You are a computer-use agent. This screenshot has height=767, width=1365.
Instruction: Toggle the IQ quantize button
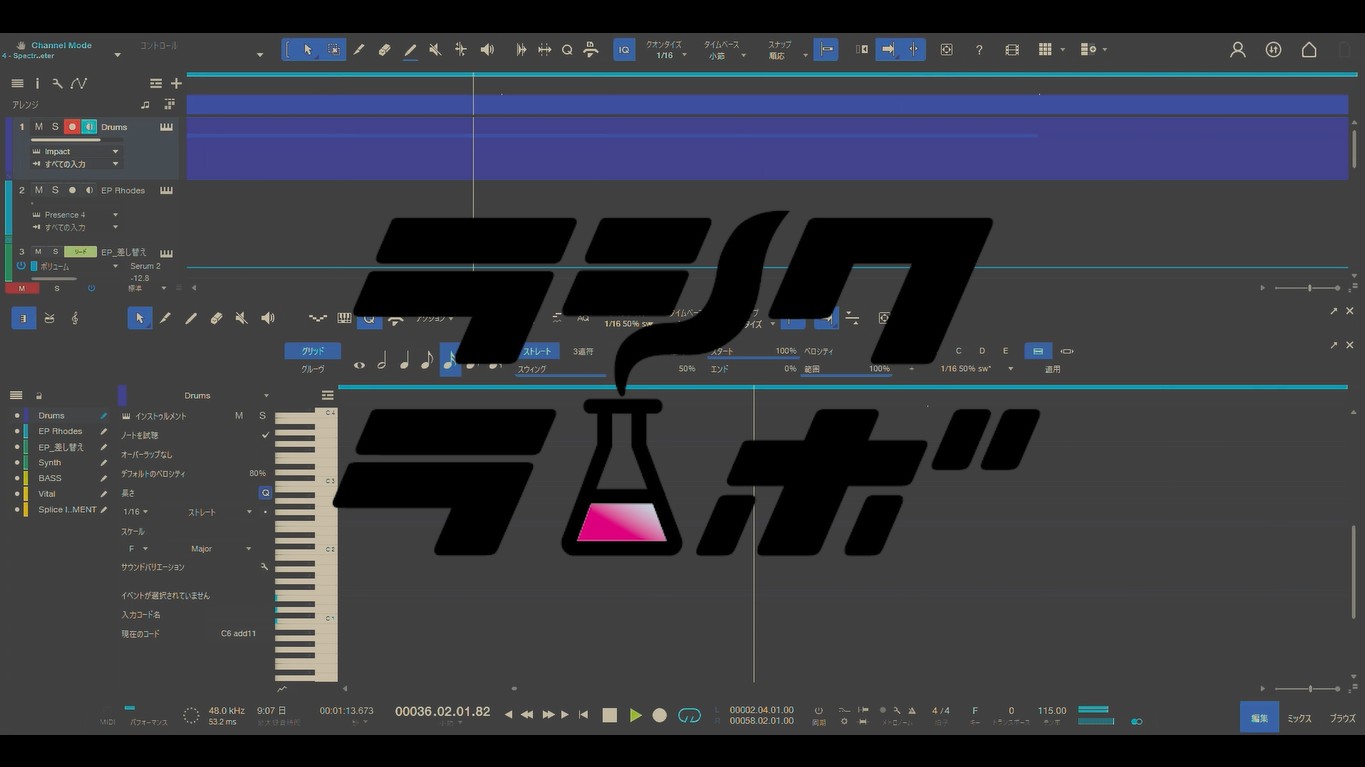click(624, 50)
